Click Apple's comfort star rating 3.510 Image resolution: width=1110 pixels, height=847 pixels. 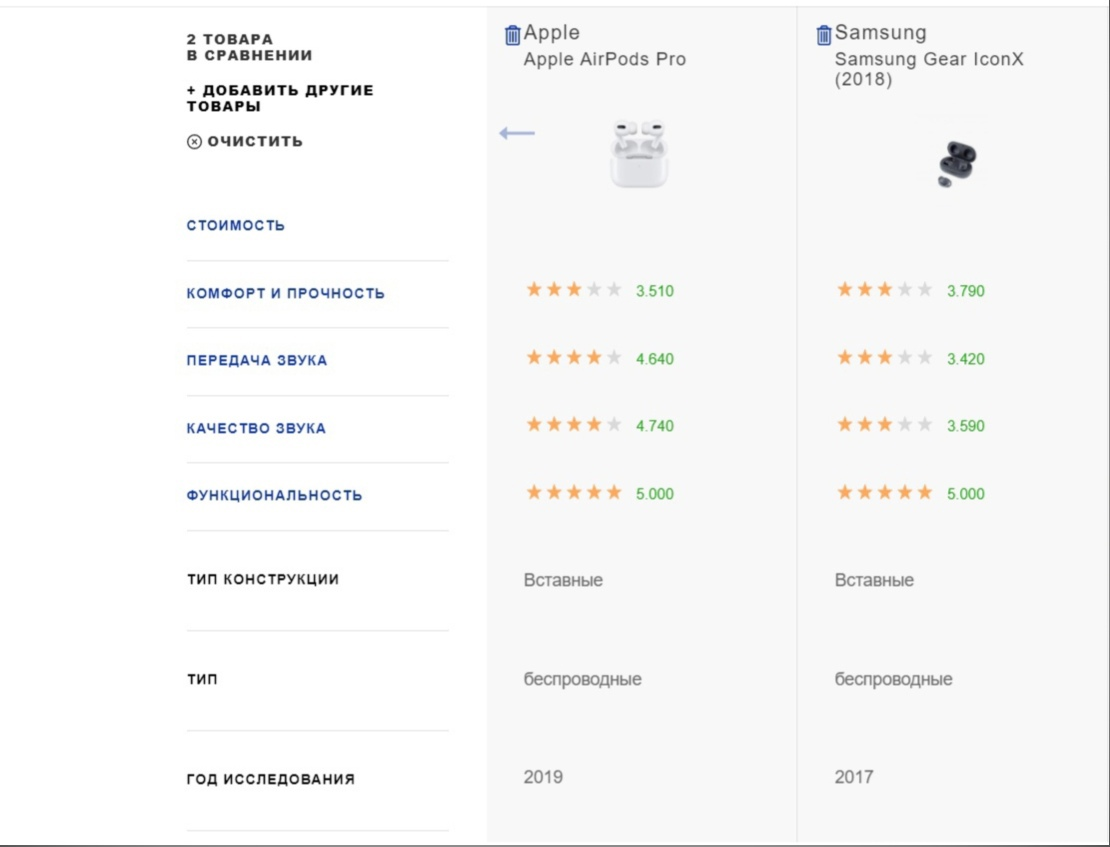(x=574, y=290)
